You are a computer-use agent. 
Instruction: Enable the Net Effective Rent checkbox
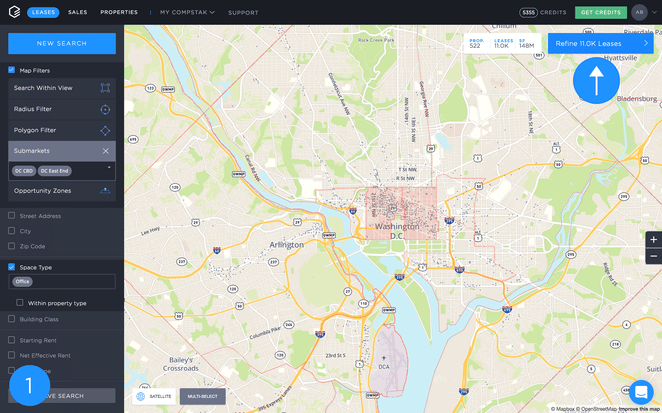[x=12, y=355]
